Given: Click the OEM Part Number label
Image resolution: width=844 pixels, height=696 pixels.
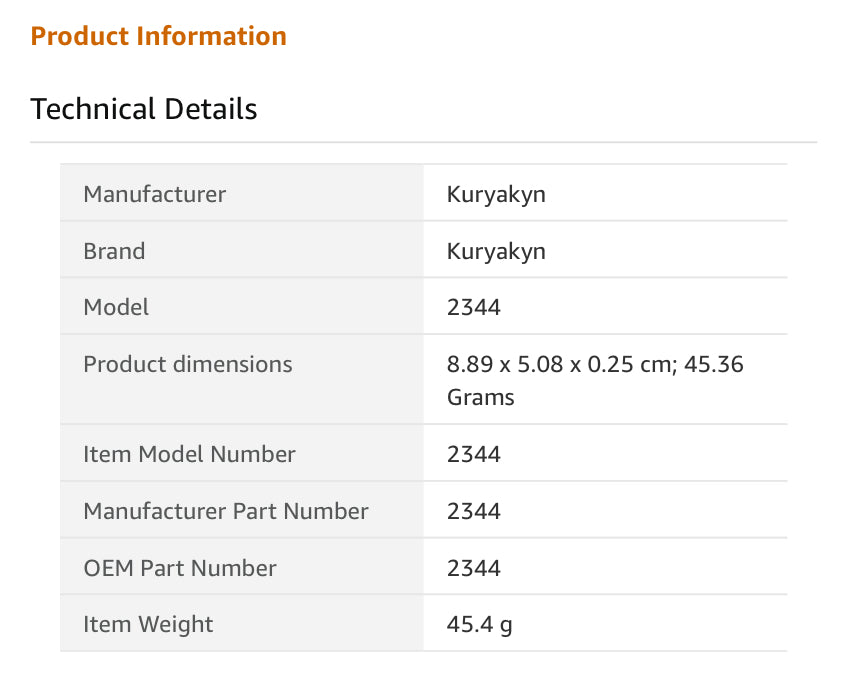Looking at the screenshot, I should [x=180, y=568].
